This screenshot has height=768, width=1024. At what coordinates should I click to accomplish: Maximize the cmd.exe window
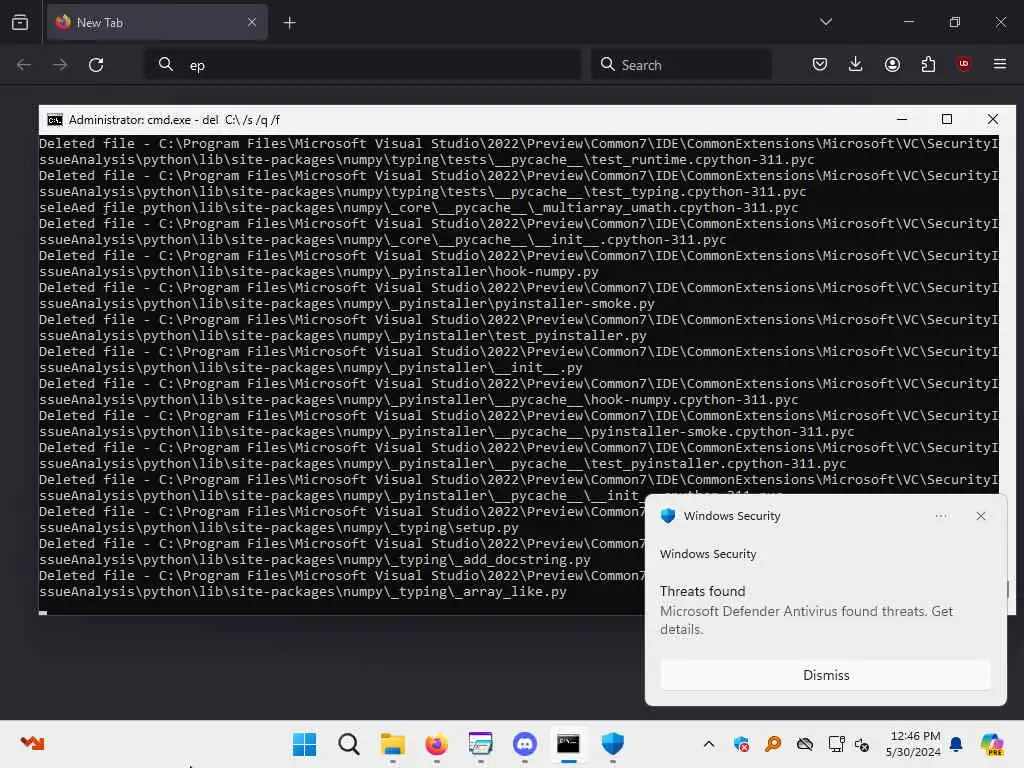point(947,119)
